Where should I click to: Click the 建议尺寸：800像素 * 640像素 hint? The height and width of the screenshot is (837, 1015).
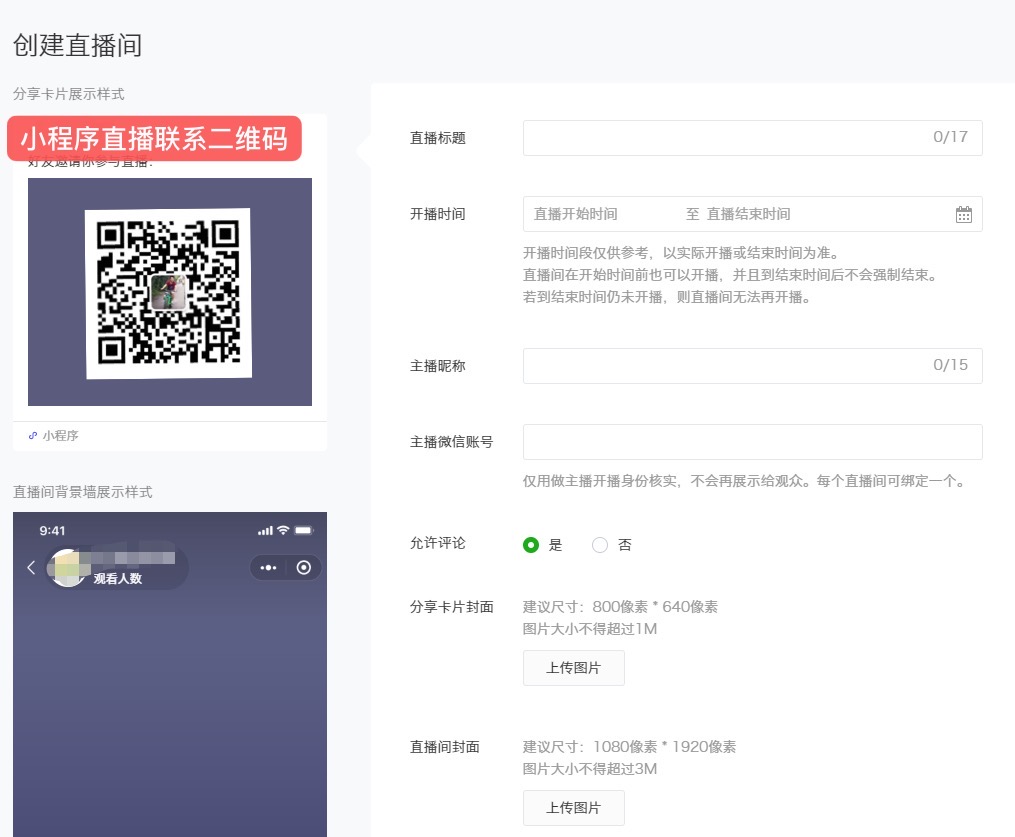pyautogui.click(x=620, y=607)
